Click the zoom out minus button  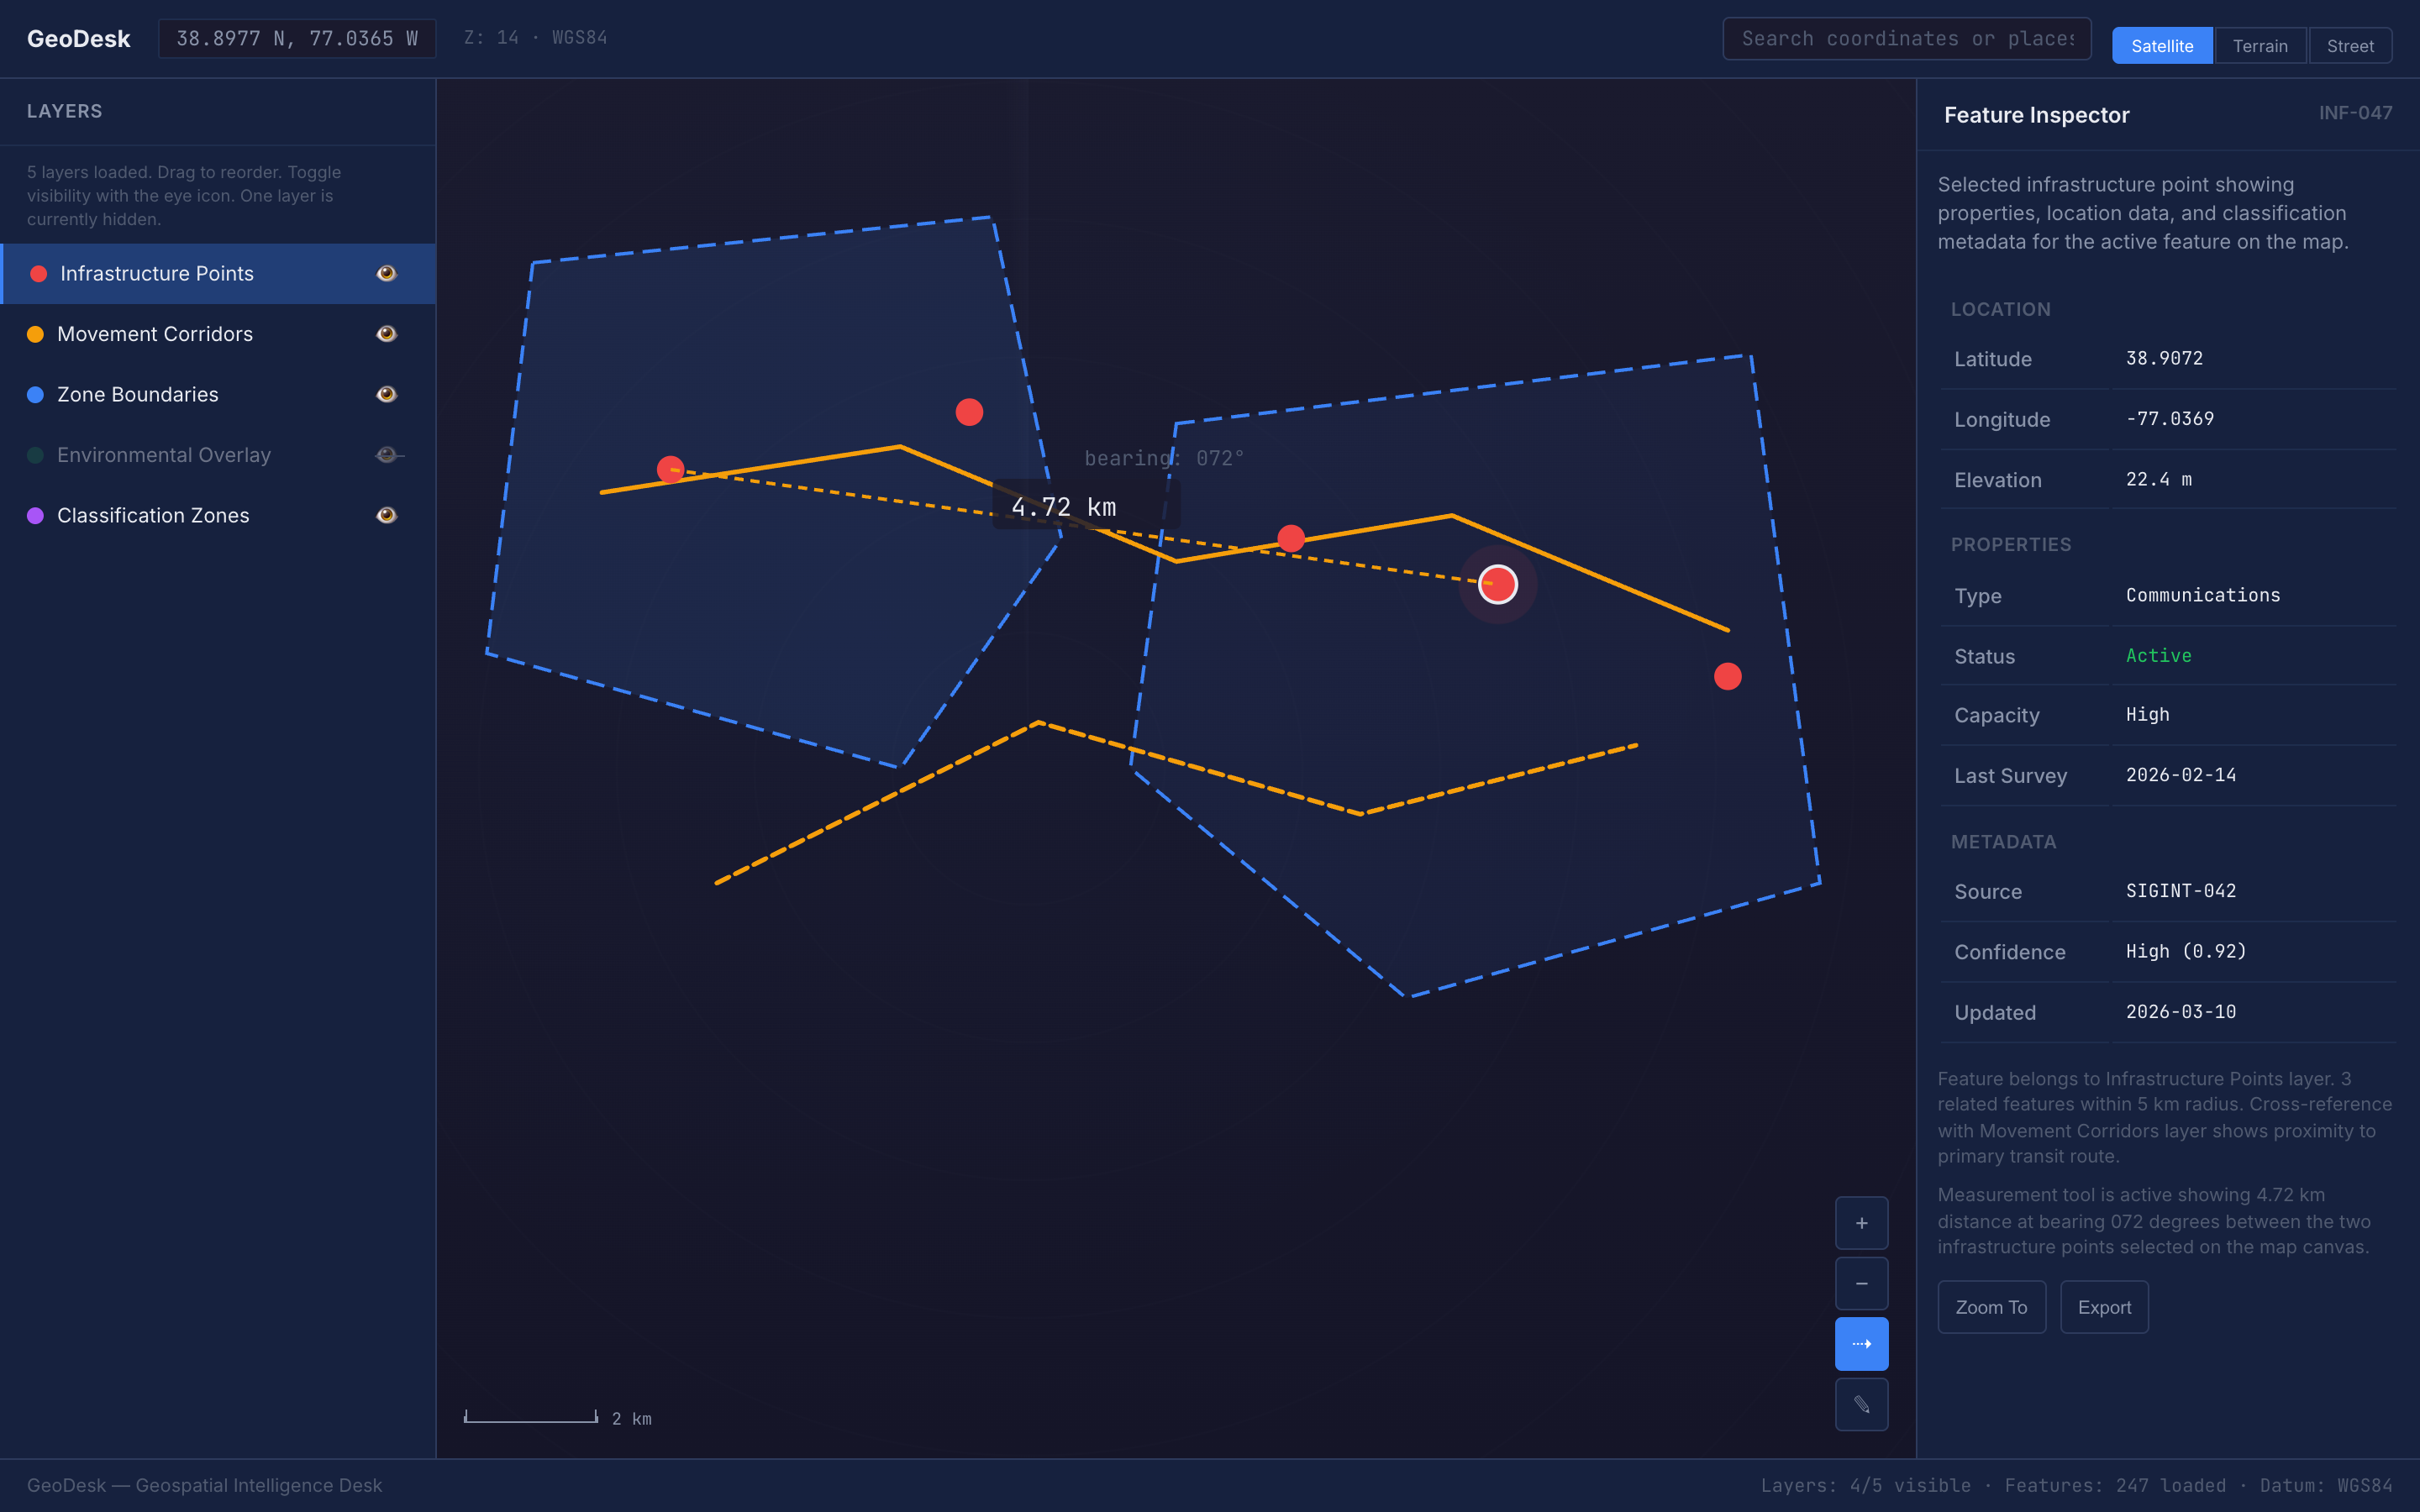tap(1861, 1283)
